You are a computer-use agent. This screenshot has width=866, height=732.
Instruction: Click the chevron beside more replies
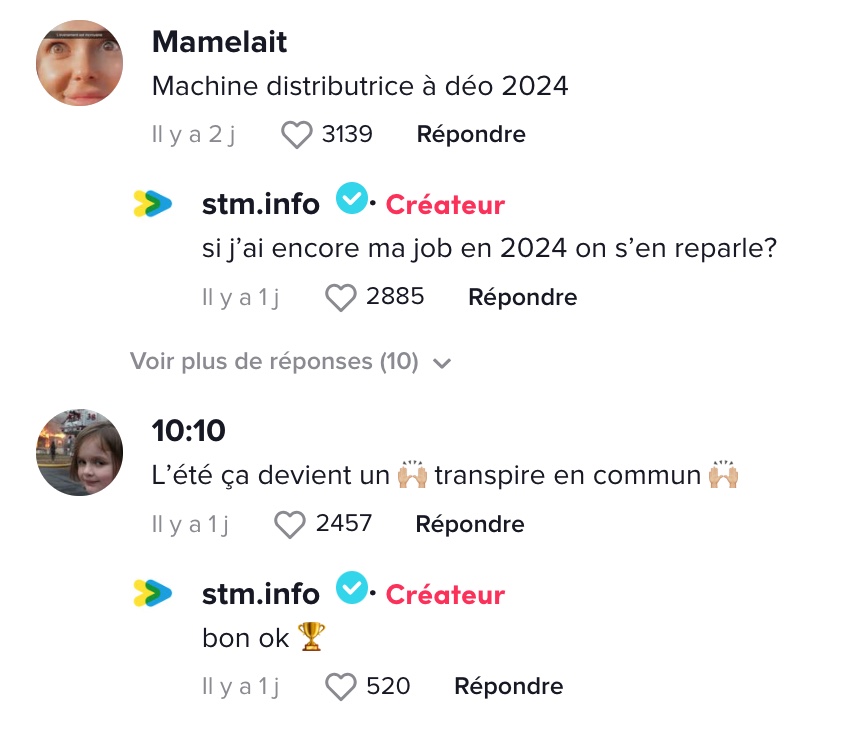[x=442, y=364]
